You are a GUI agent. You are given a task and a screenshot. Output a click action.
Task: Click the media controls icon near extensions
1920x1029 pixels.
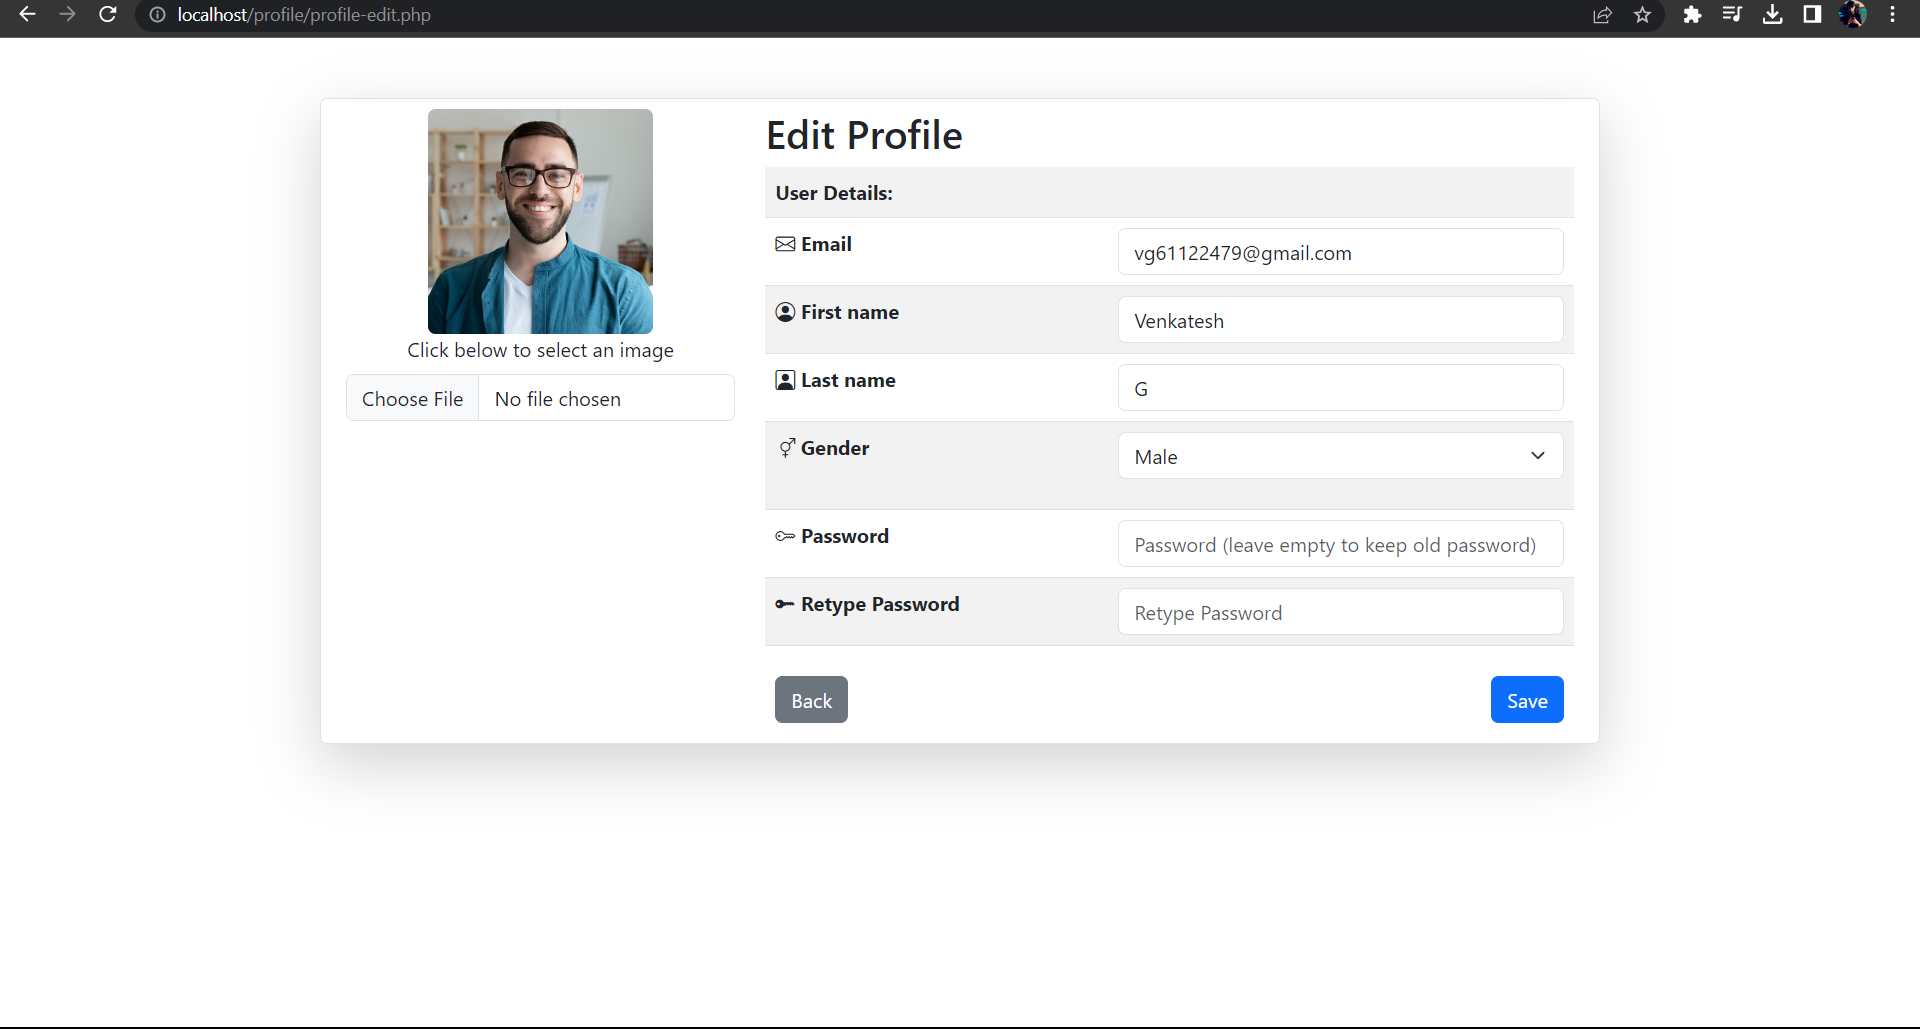click(x=1732, y=15)
